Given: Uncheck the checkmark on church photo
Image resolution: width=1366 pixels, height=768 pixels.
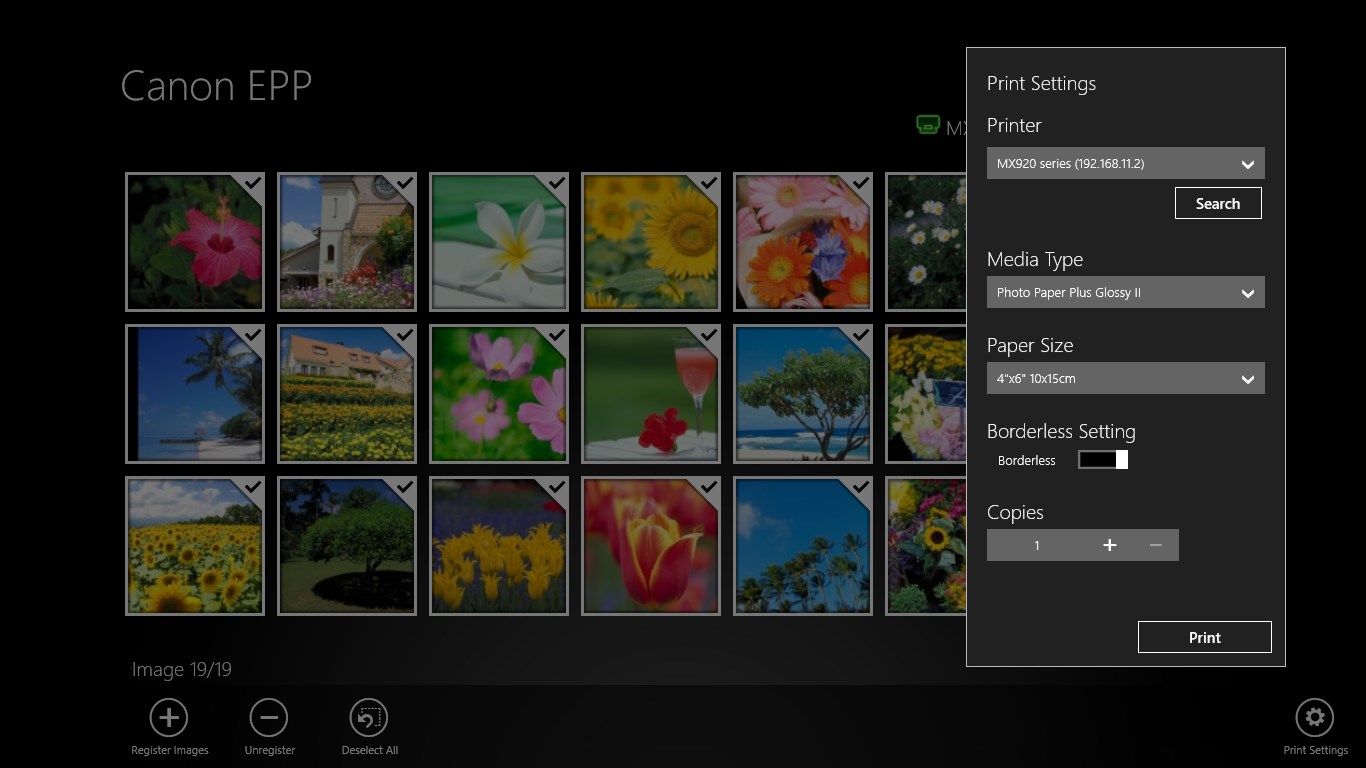Looking at the screenshot, I should [405, 183].
